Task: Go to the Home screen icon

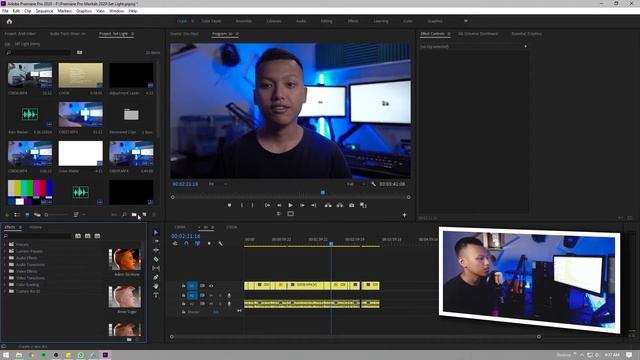Action: click(x=9, y=21)
